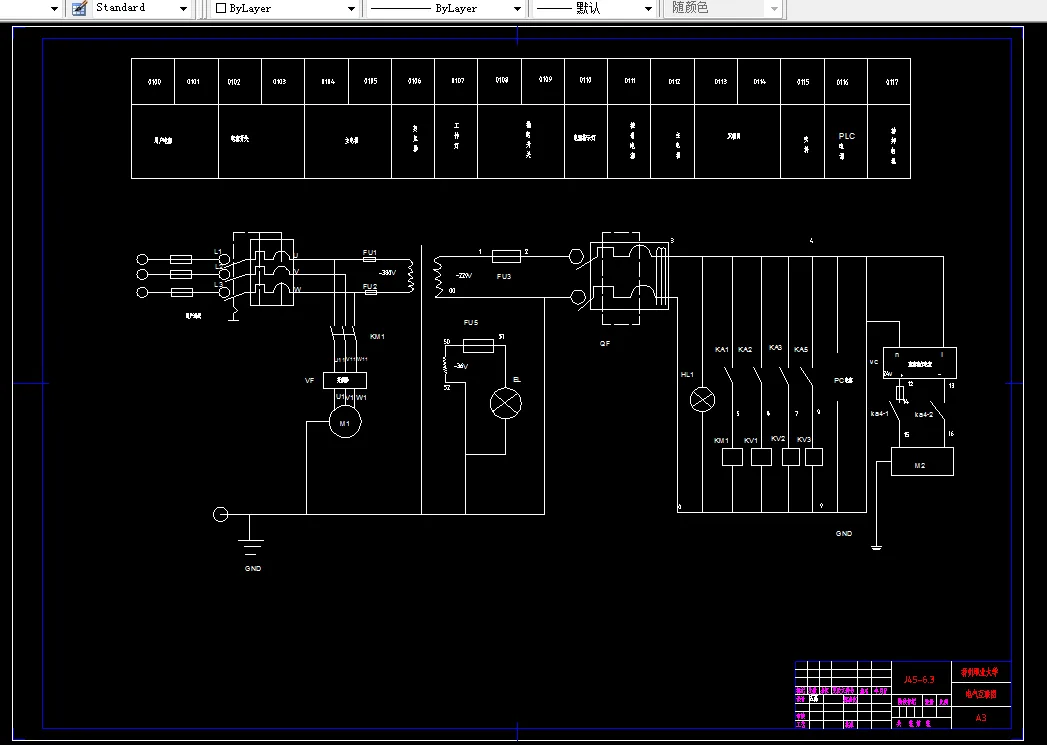Screen dimensions: 1047x745
Task: Click the A3 sheet size text
Action: [981, 718]
